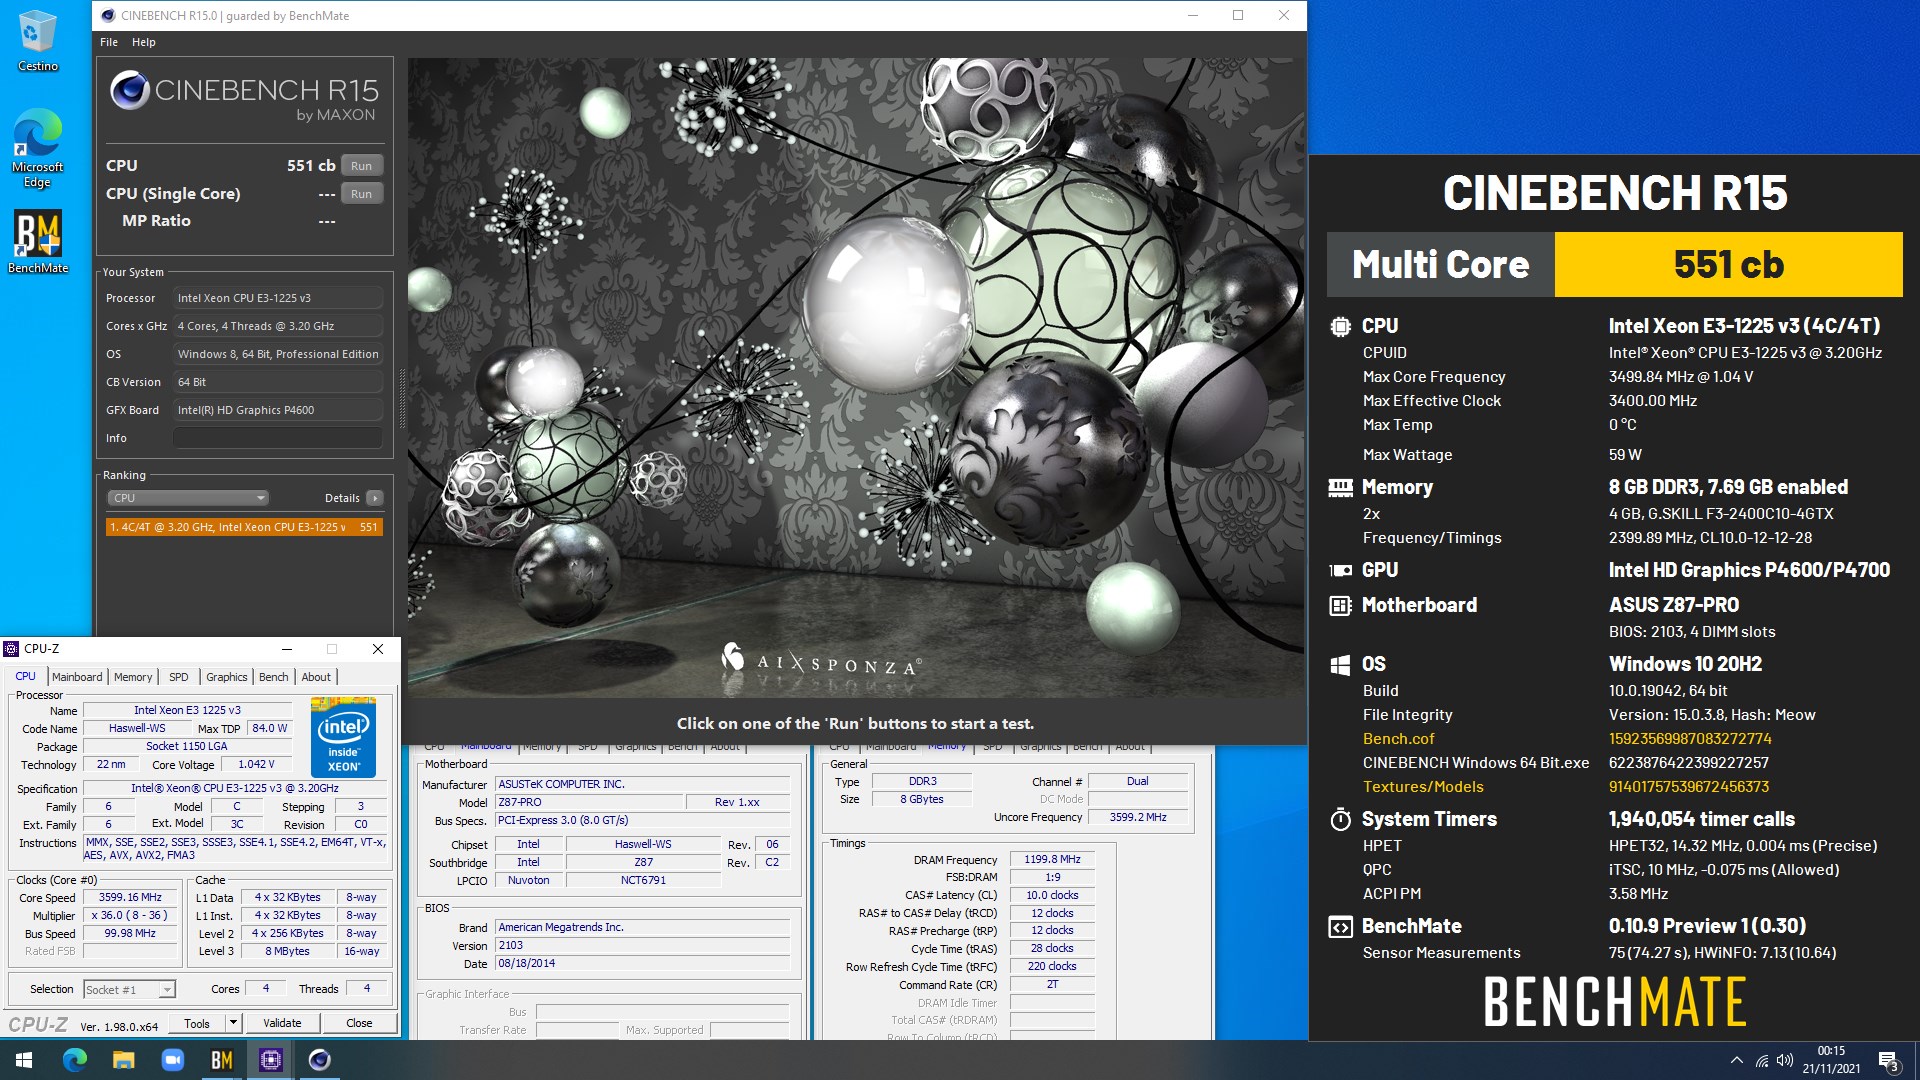Switch to Cinebench in the taskbar
The width and height of the screenshot is (1920, 1080).
point(319,1060)
